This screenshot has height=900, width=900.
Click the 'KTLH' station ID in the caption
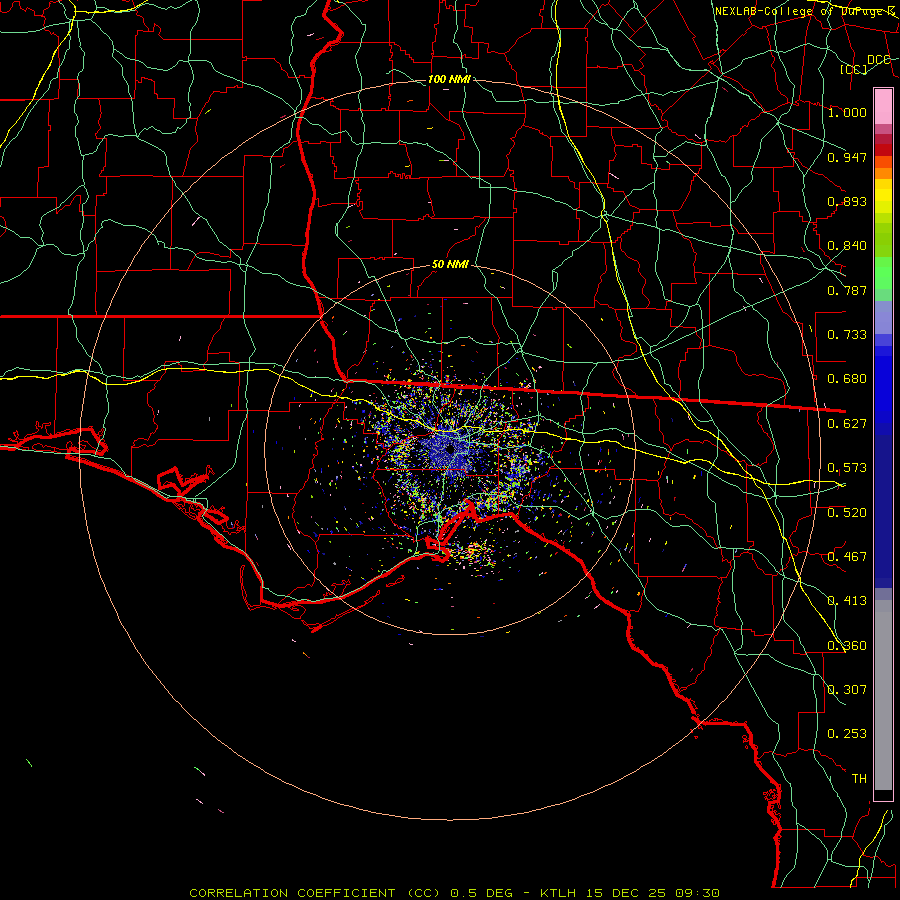(558, 893)
